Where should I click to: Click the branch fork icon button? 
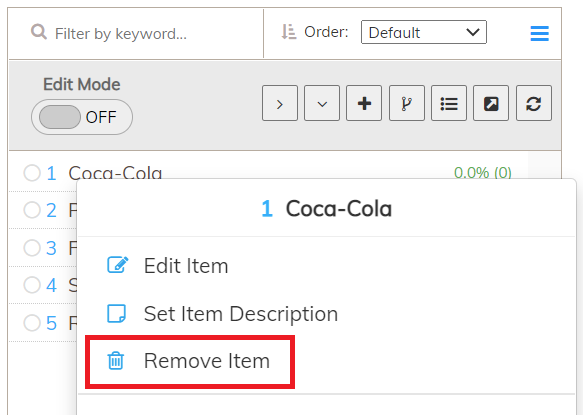coord(407,103)
